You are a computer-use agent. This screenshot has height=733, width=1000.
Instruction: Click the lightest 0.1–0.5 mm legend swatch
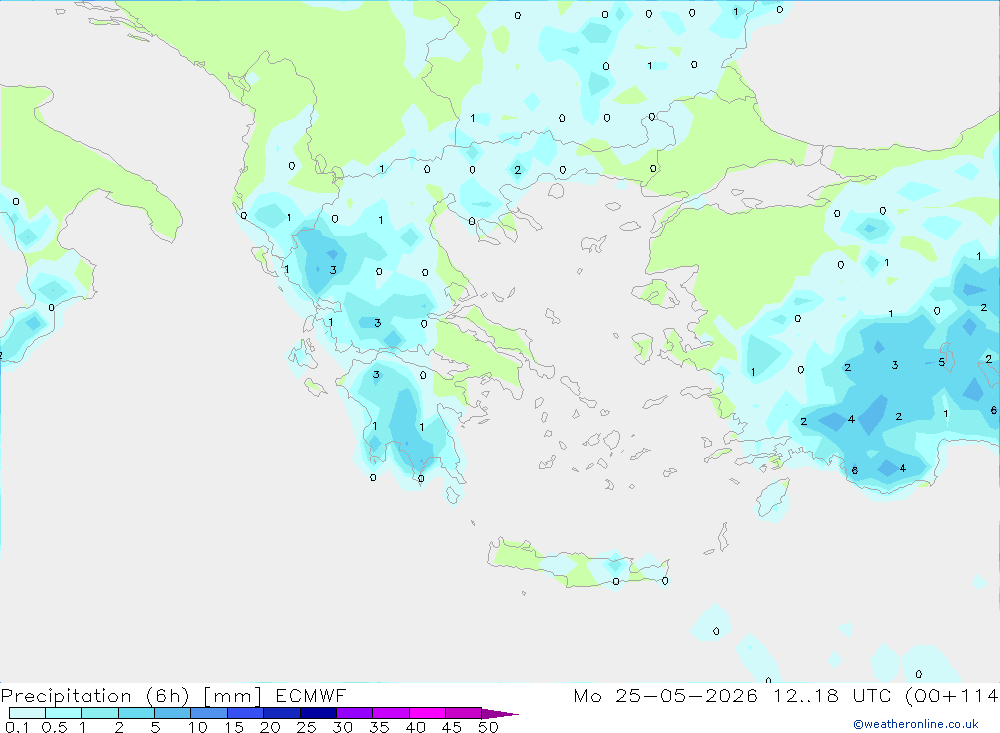point(27,713)
